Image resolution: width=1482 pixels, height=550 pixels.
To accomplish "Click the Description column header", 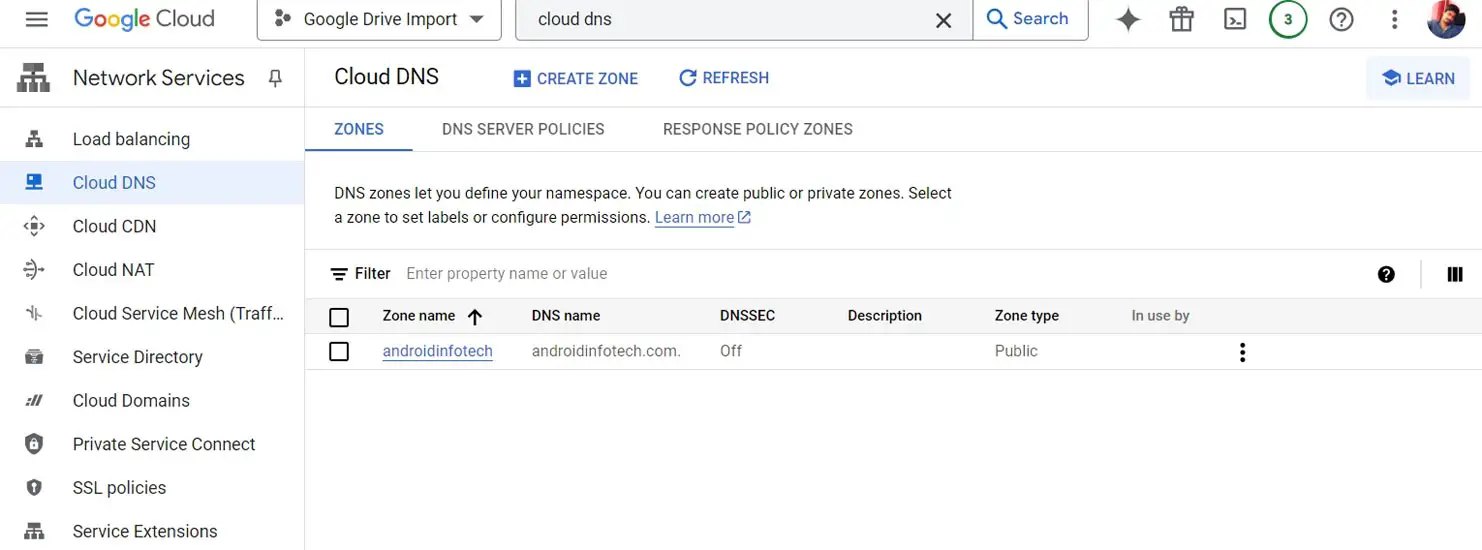I will point(885,316).
